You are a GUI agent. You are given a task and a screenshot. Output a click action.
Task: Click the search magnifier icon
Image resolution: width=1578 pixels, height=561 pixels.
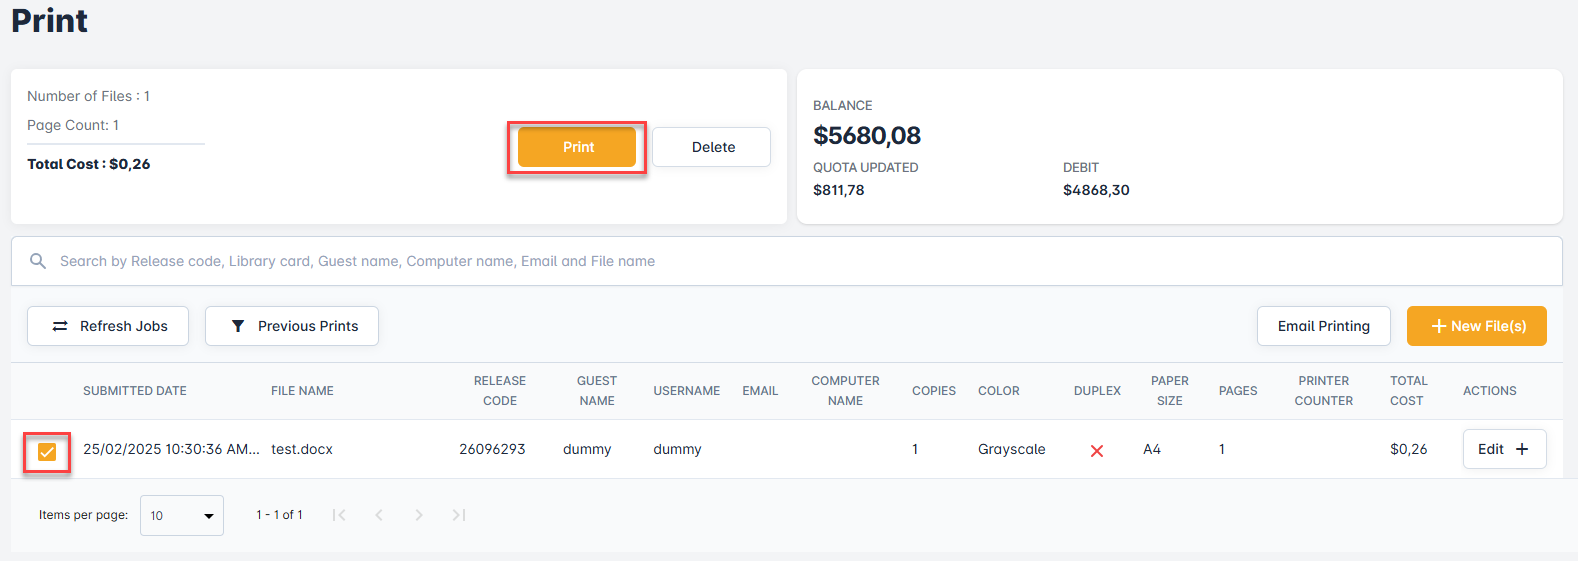click(38, 261)
